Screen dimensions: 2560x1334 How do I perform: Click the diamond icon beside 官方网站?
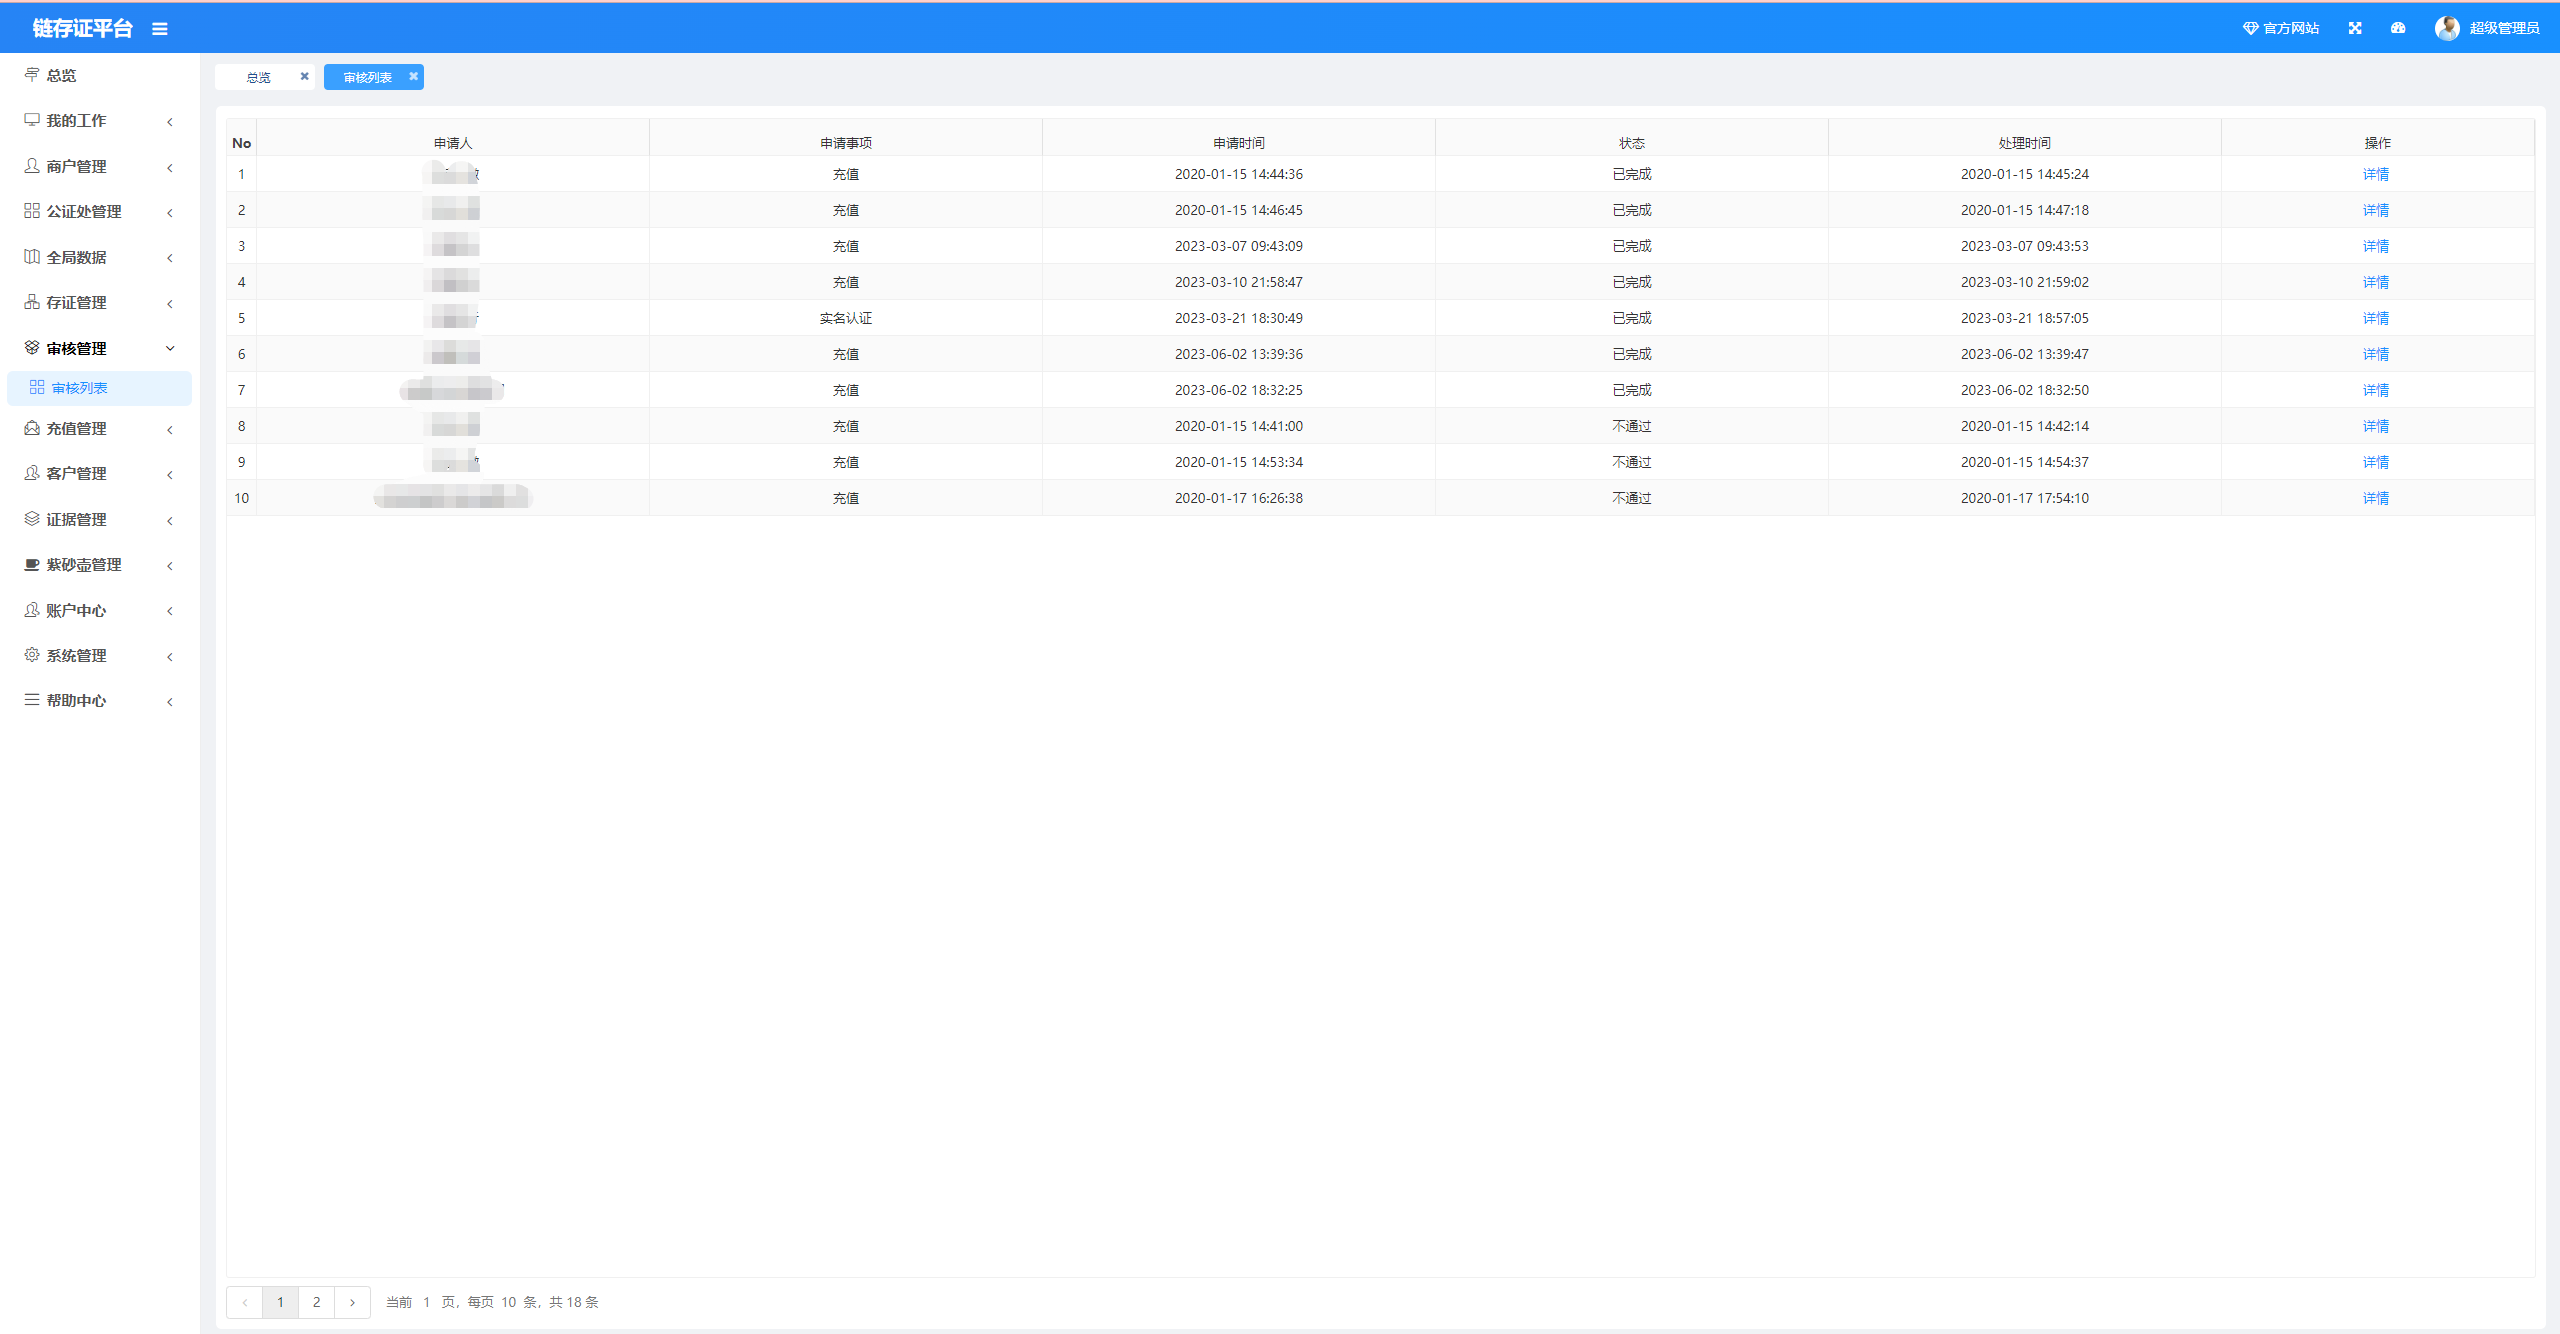(2250, 28)
